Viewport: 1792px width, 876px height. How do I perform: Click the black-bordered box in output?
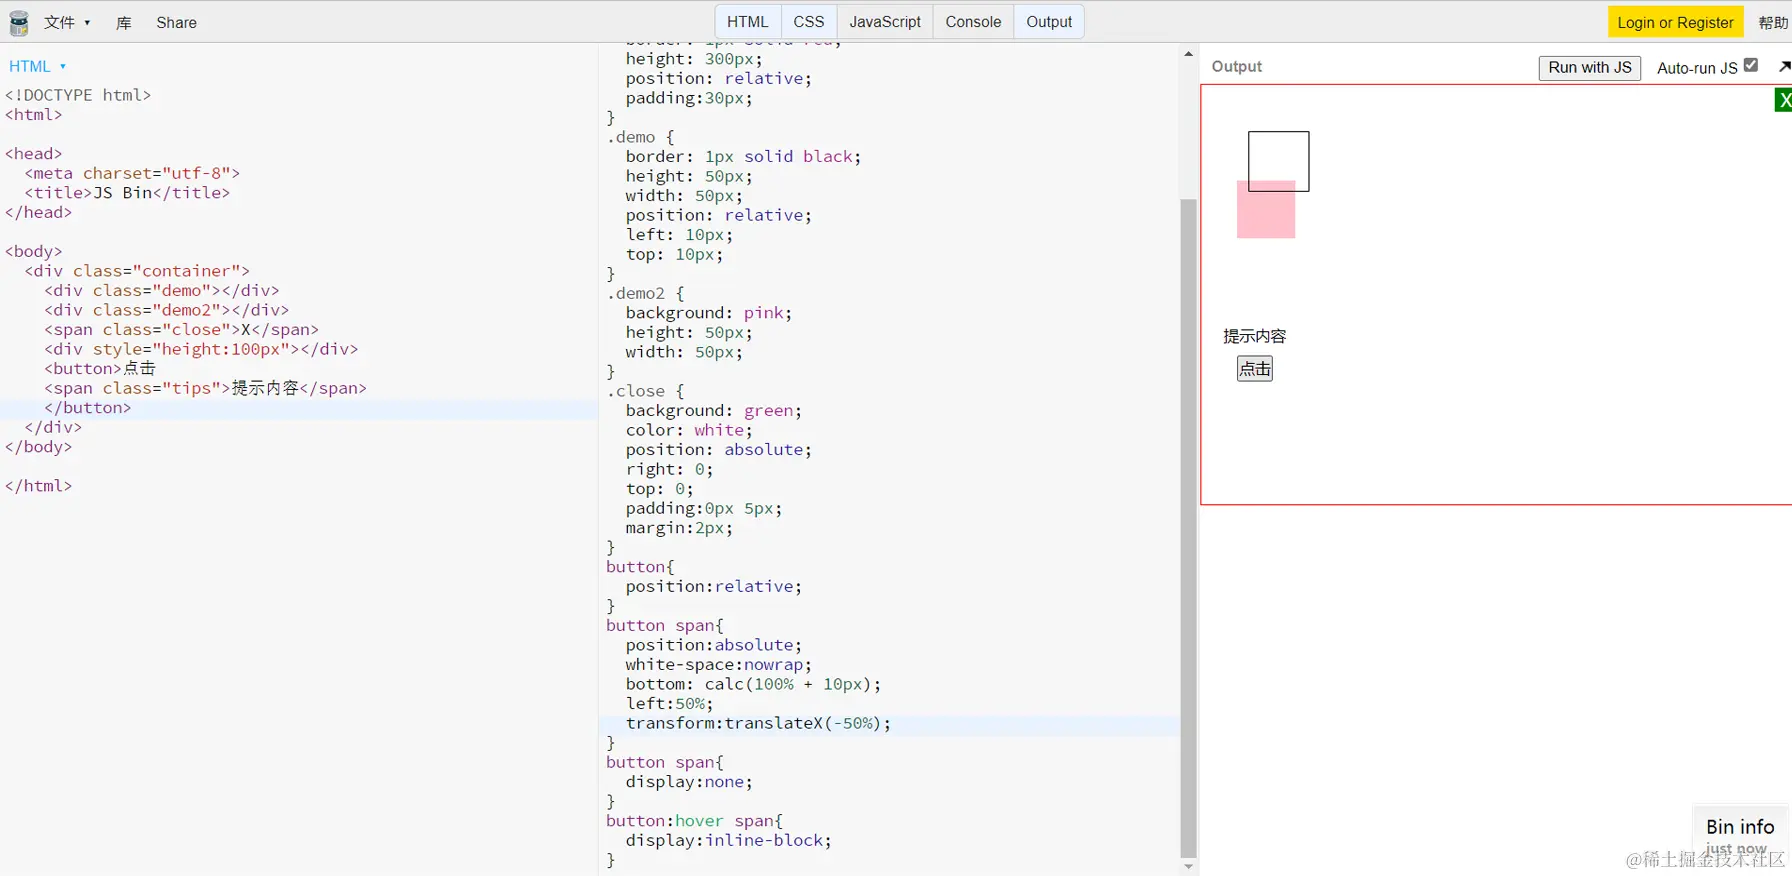click(x=1279, y=161)
